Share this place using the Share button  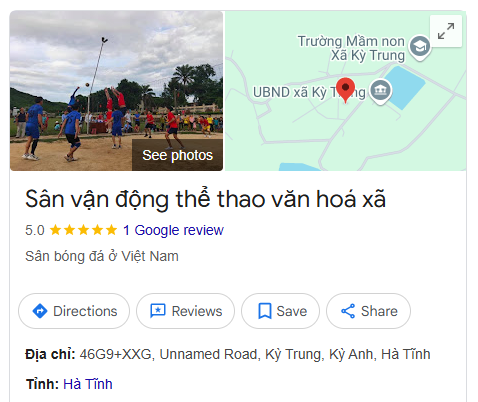click(368, 311)
